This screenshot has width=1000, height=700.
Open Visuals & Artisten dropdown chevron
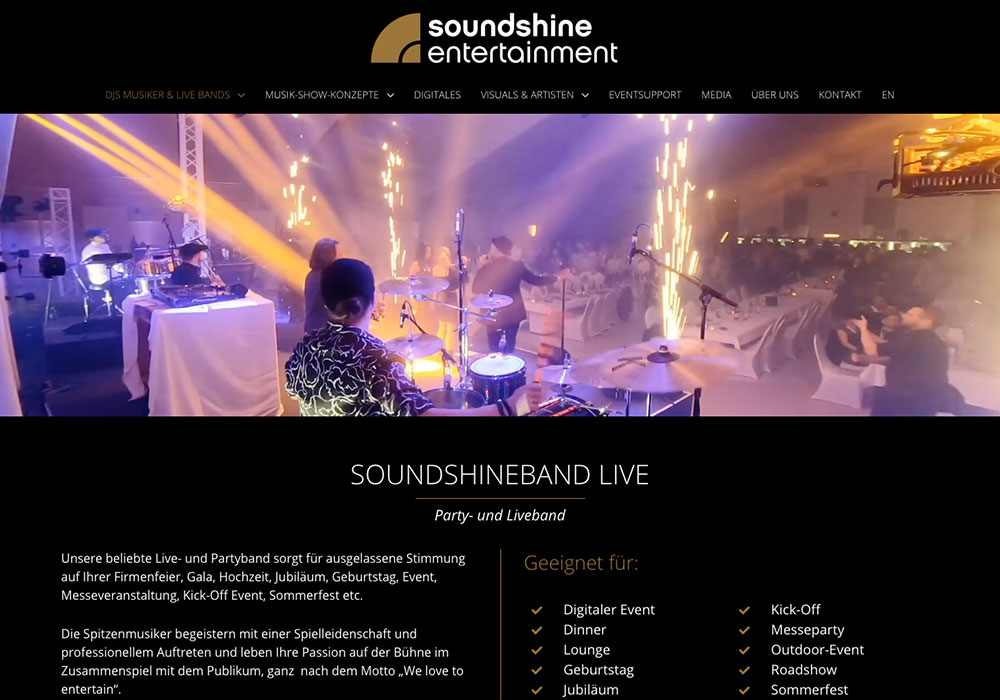(585, 96)
